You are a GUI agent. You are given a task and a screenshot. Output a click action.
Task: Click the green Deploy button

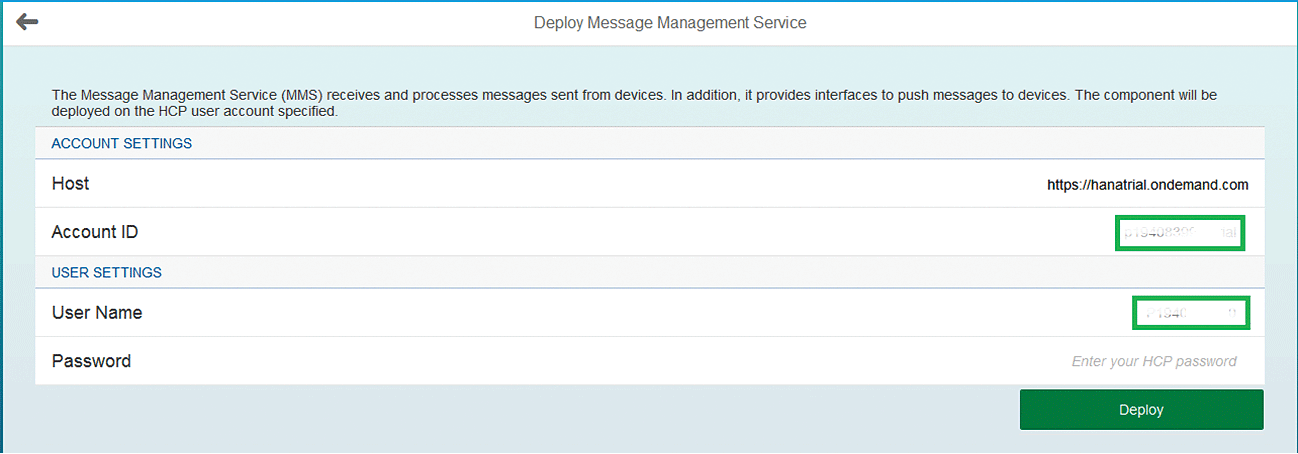(x=1141, y=410)
